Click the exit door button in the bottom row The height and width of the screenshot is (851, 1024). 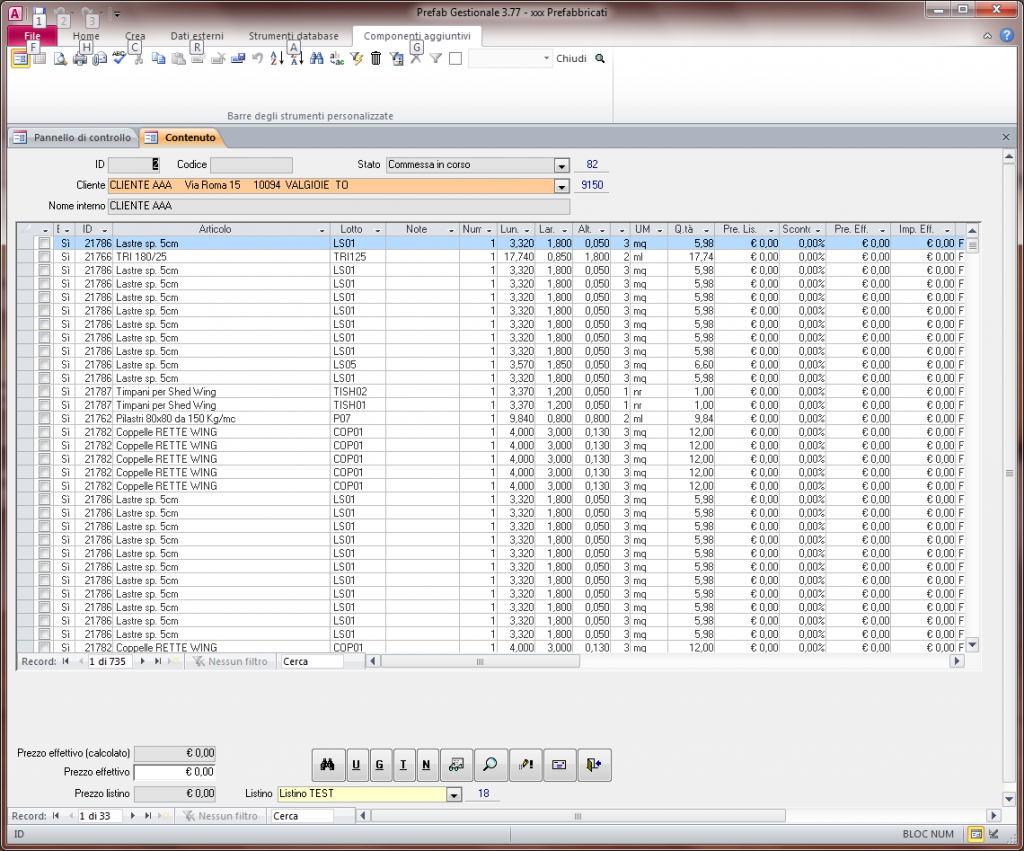click(x=594, y=765)
